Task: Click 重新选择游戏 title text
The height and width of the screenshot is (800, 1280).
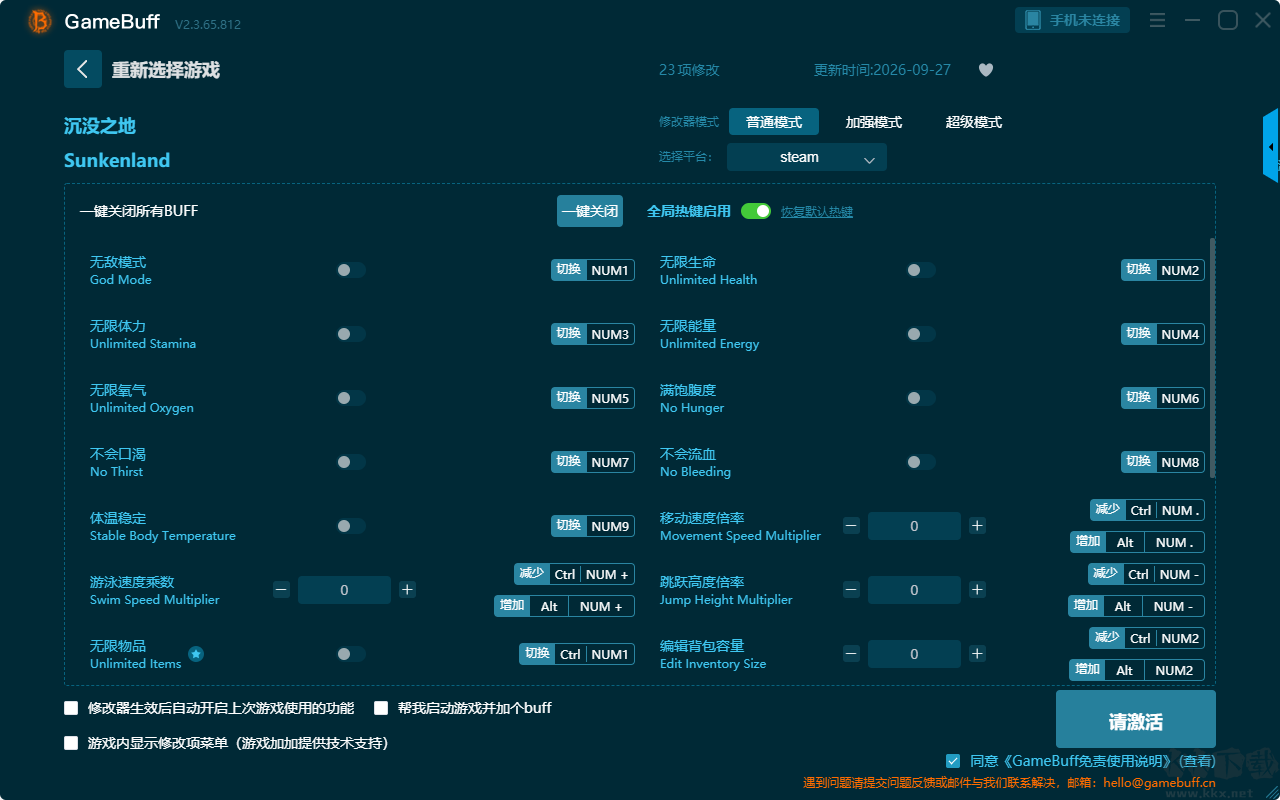Action: tap(166, 70)
